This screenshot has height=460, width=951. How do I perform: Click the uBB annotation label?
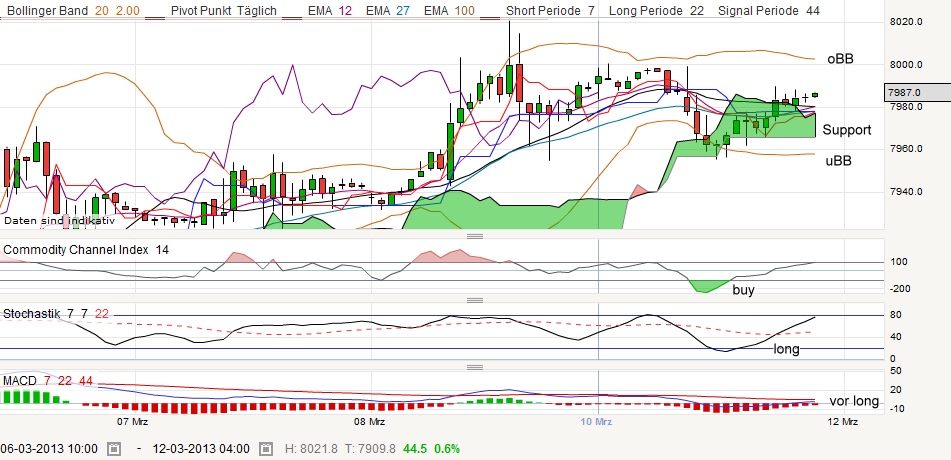[838, 161]
